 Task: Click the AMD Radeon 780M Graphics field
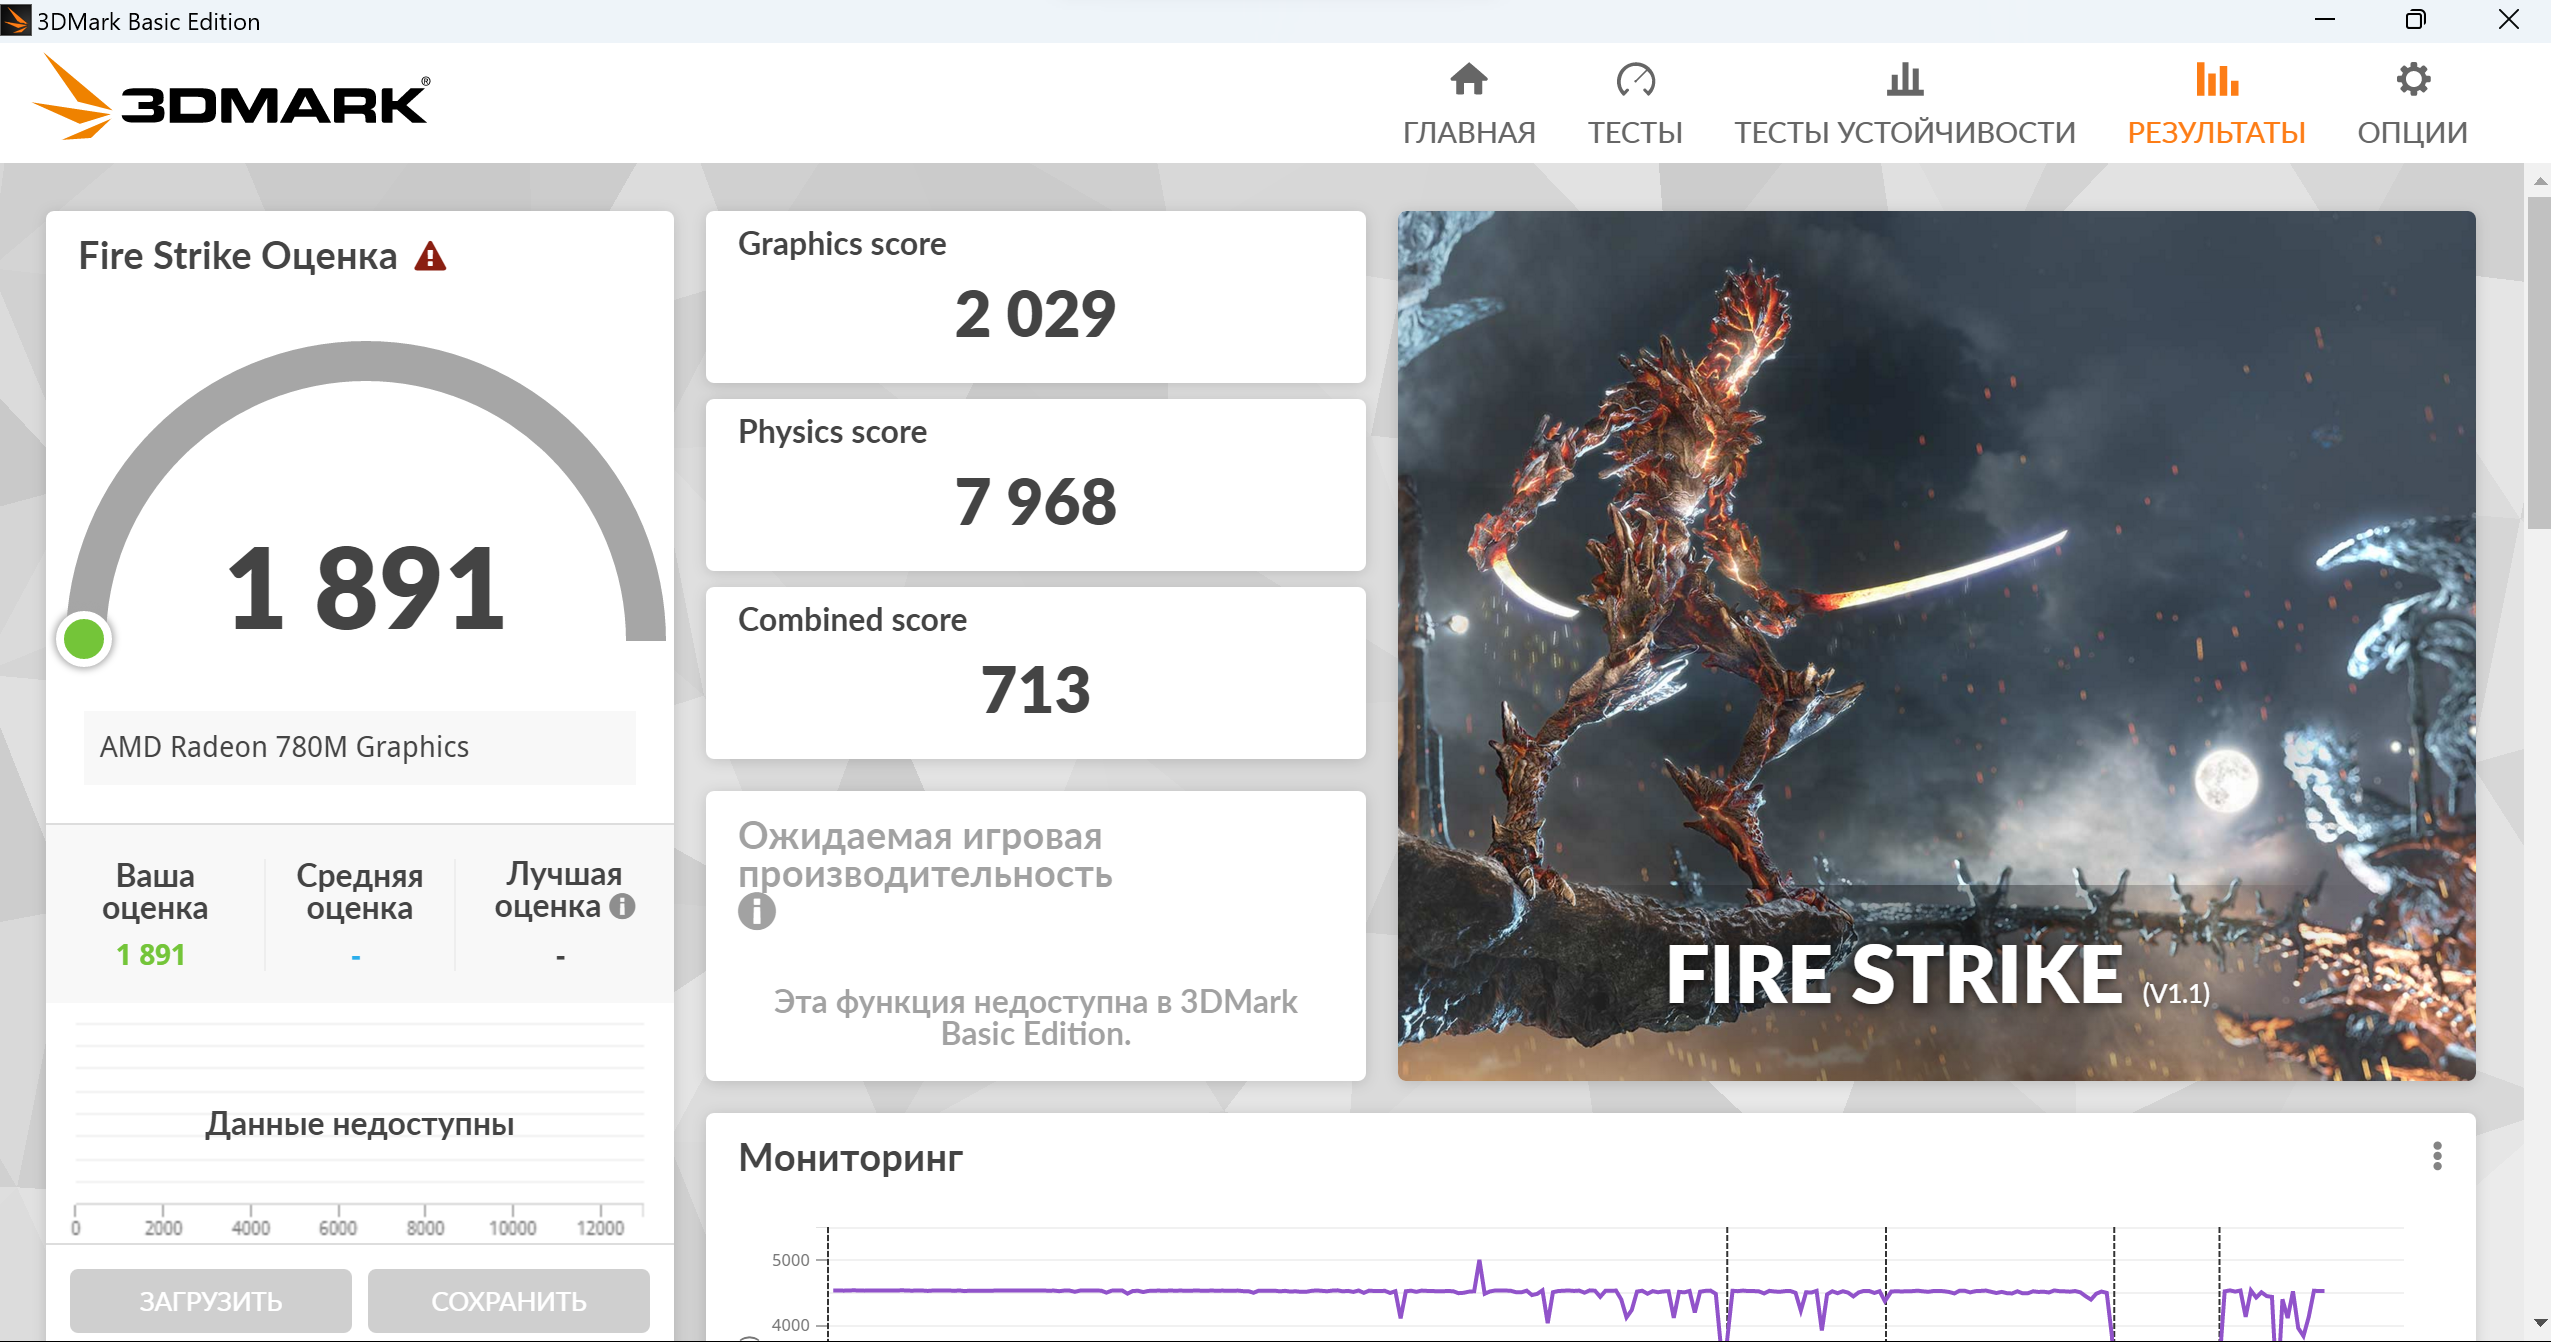point(359,747)
